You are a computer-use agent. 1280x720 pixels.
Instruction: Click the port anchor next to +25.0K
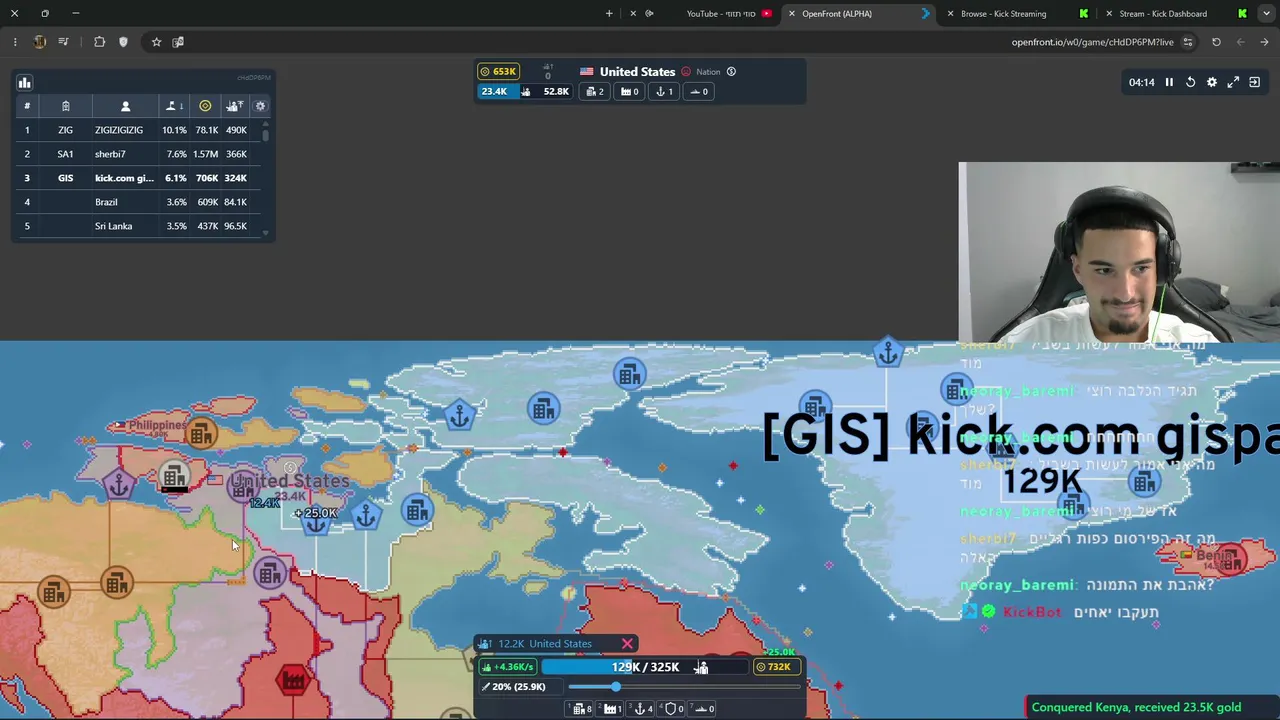coord(316,521)
